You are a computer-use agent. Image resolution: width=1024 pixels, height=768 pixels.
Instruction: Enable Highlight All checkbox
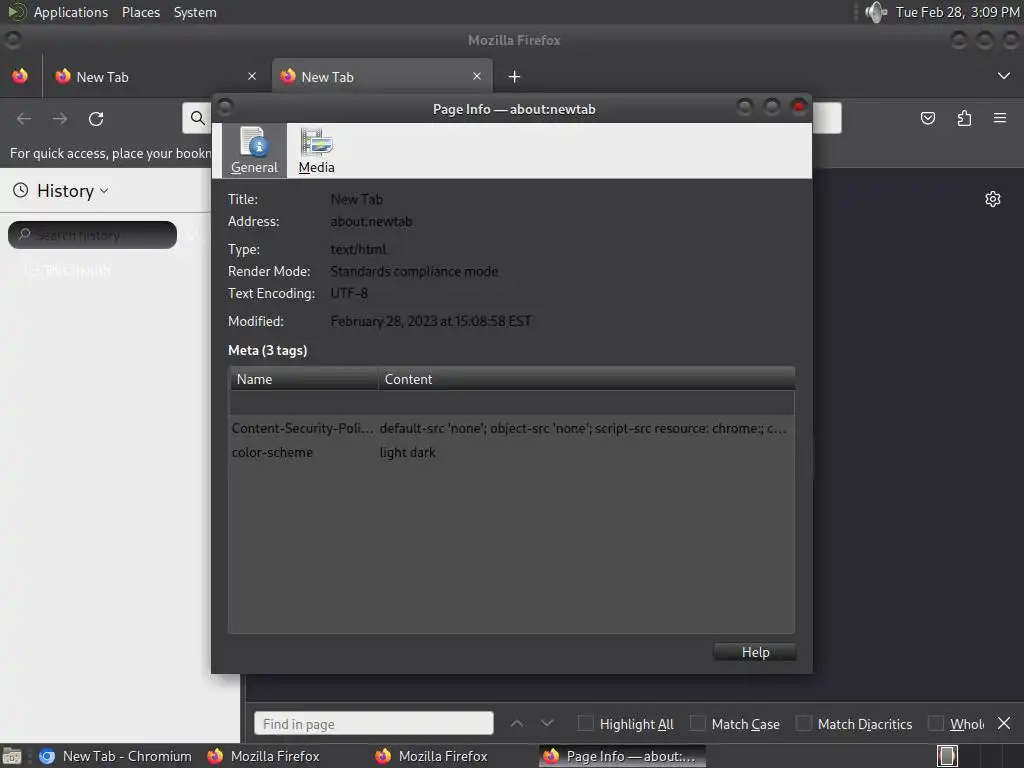pos(586,724)
